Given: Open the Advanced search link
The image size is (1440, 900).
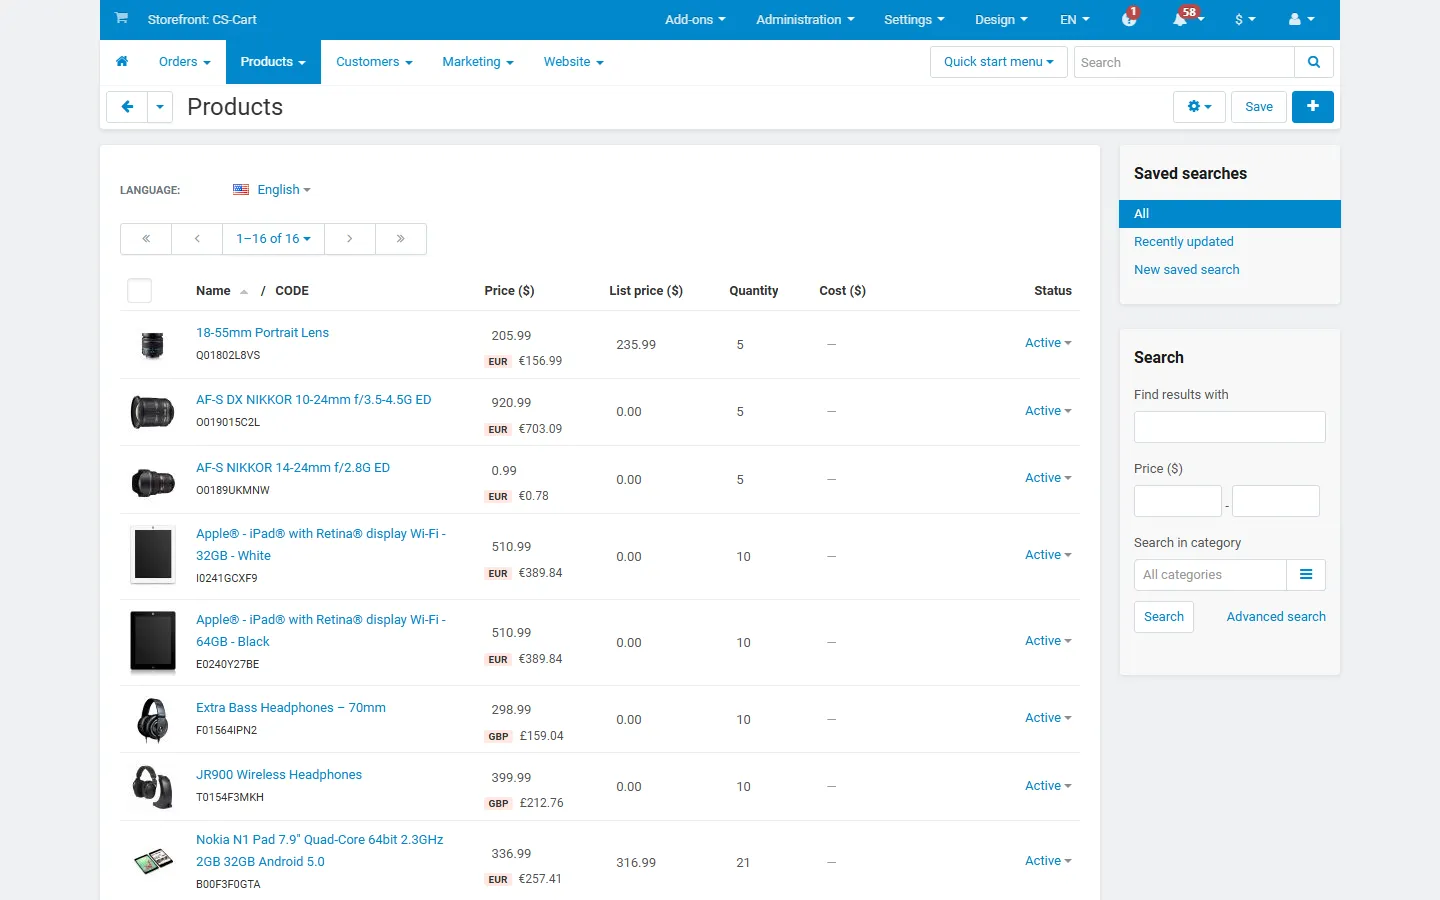Looking at the screenshot, I should [x=1276, y=617].
